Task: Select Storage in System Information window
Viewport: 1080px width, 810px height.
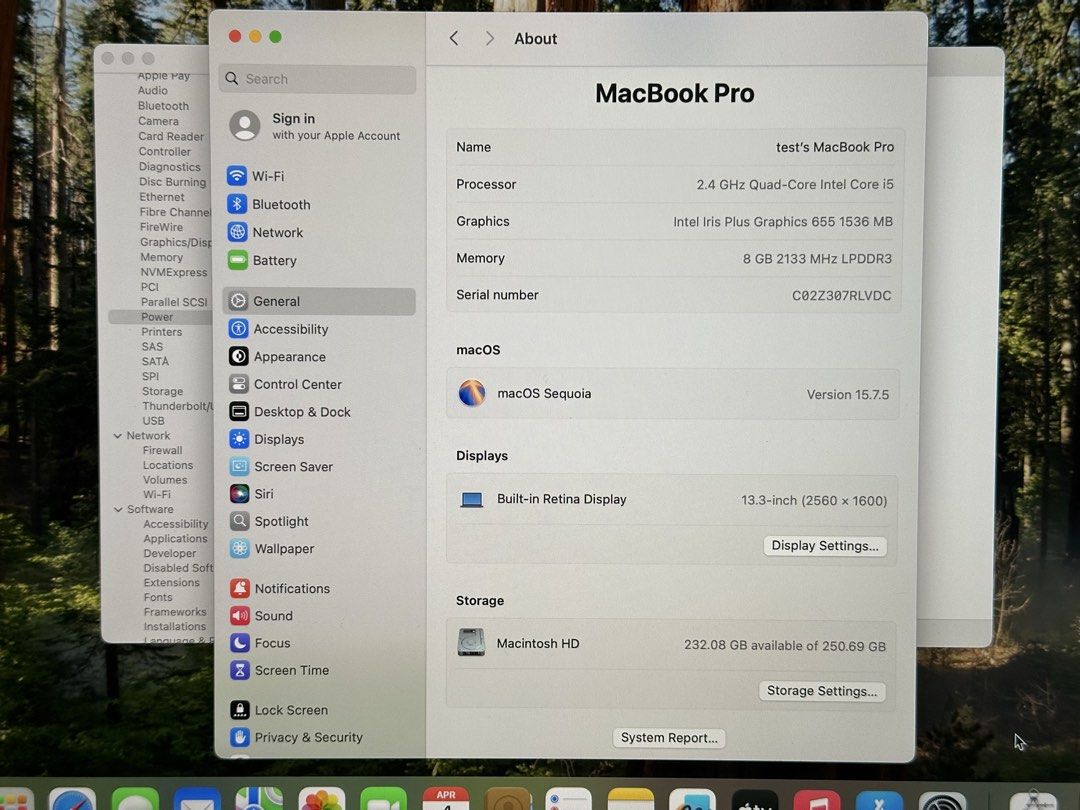Action: 163,391
